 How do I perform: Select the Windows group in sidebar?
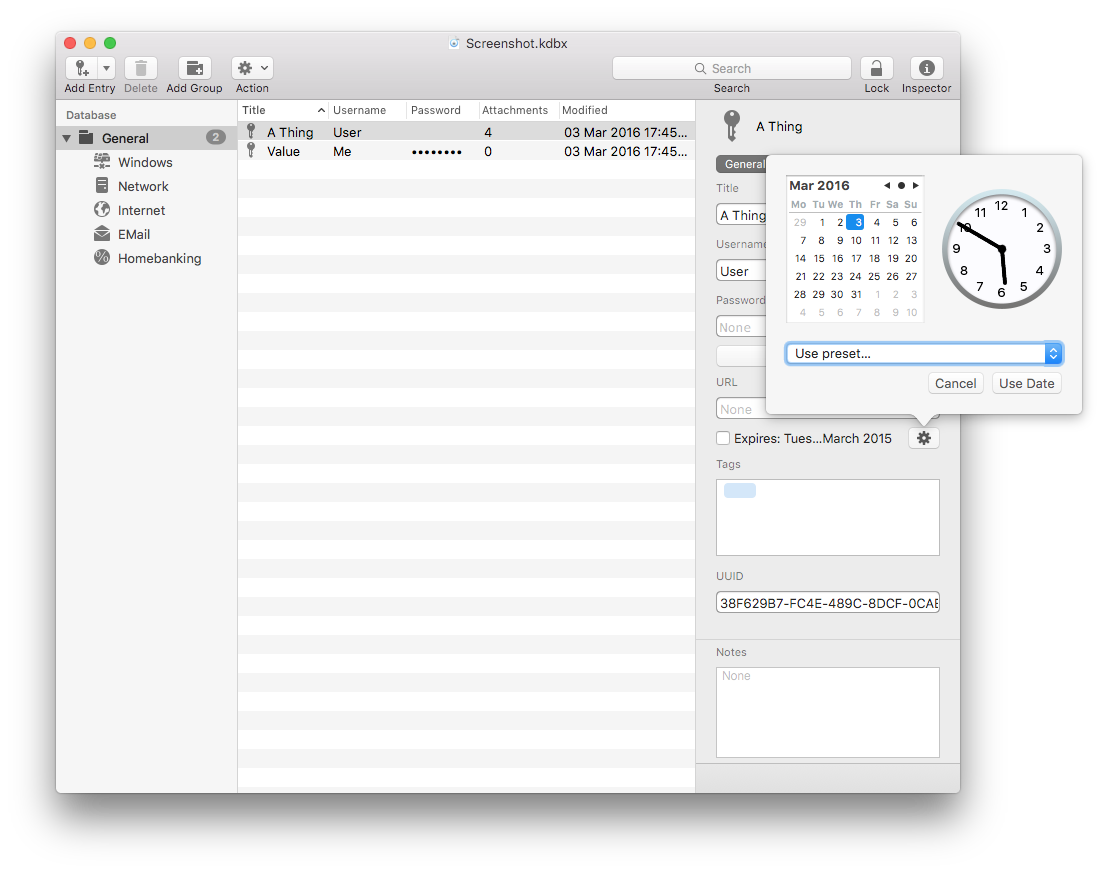(x=145, y=162)
